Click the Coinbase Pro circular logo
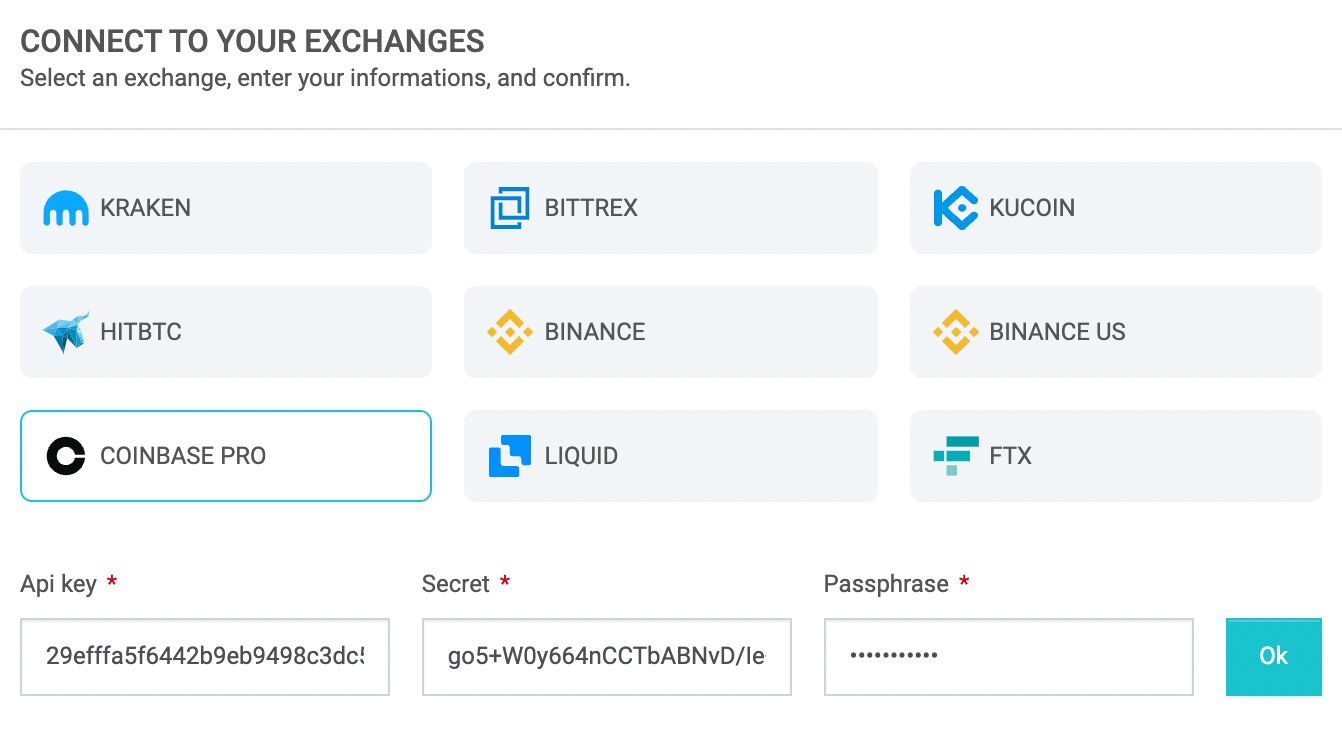This screenshot has height=736, width=1342. [66, 456]
